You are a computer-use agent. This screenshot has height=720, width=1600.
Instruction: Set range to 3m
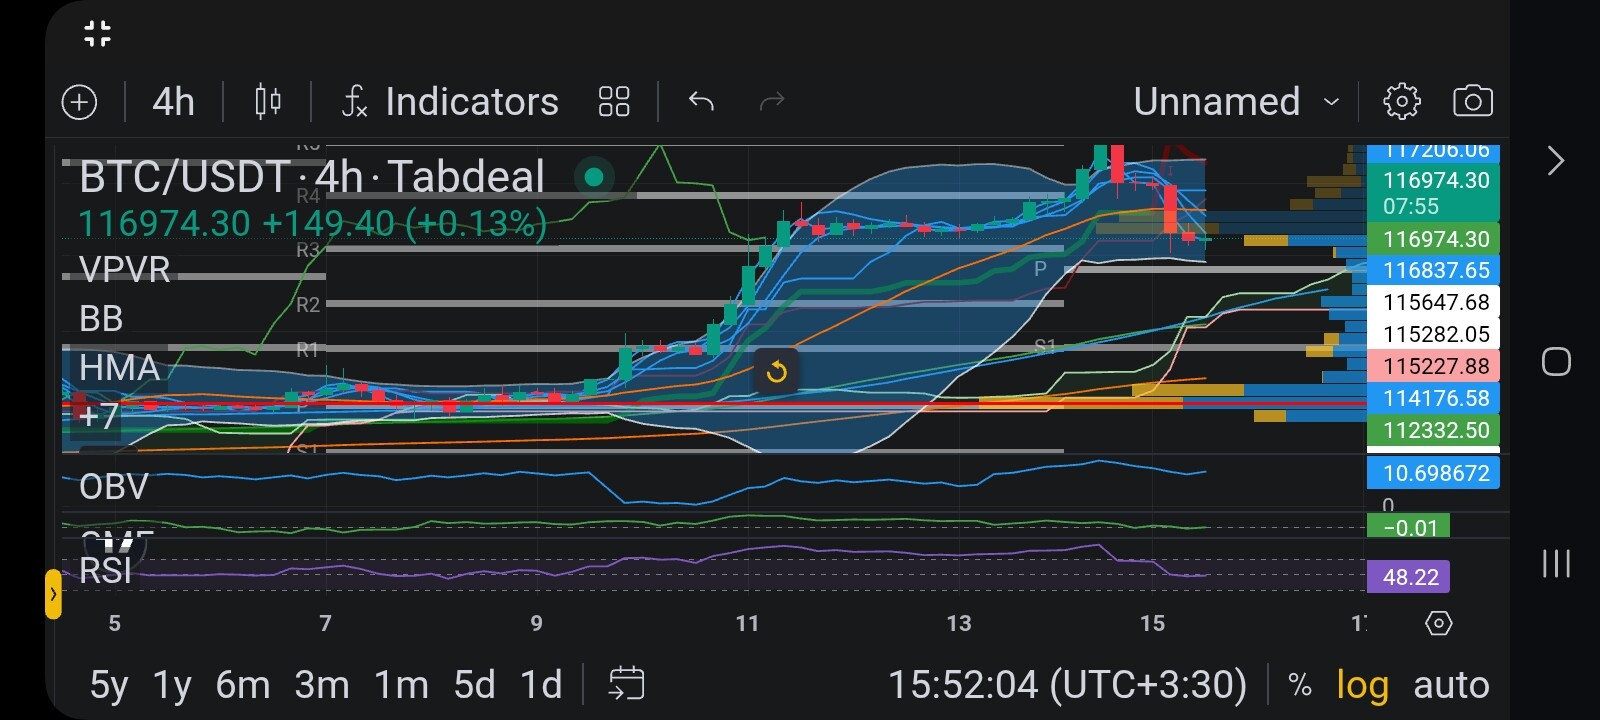pyautogui.click(x=322, y=685)
